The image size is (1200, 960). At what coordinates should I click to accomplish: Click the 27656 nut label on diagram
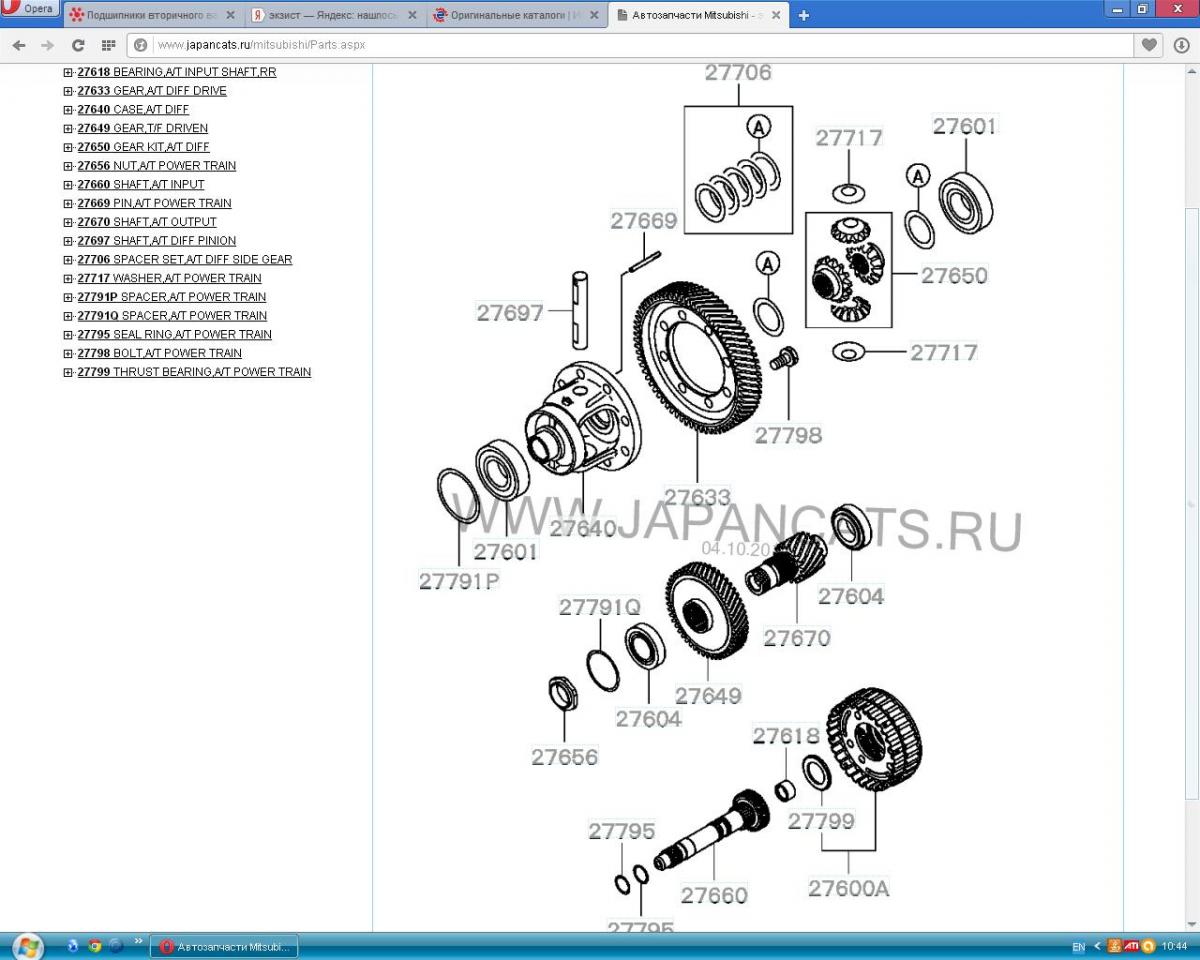[565, 757]
